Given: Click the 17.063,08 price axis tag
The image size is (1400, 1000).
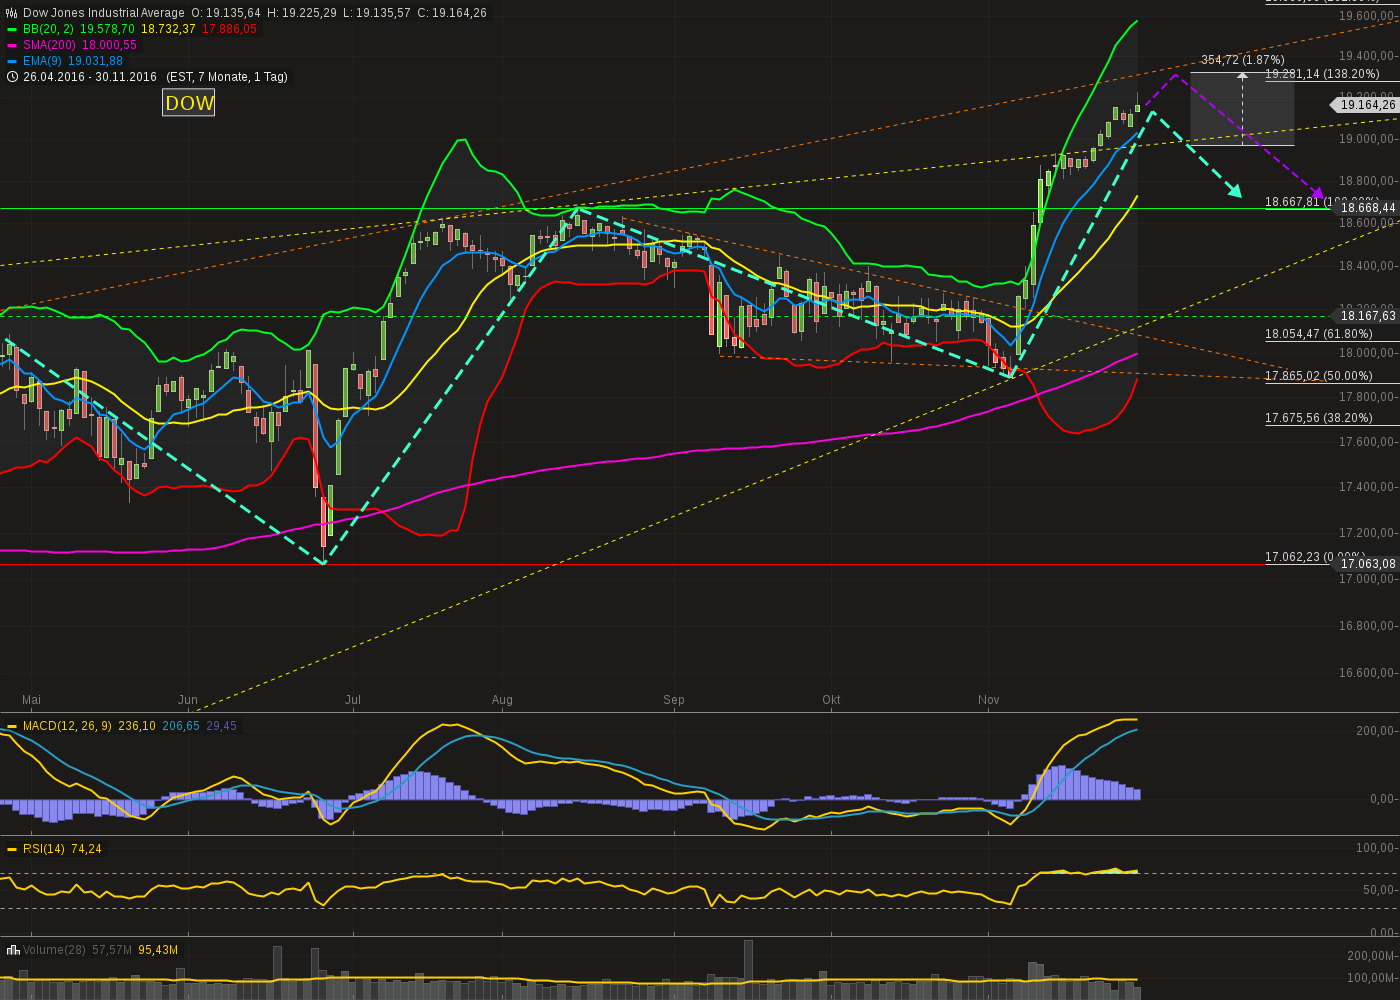Looking at the screenshot, I should pyautogui.click(x=1367, y=564).
